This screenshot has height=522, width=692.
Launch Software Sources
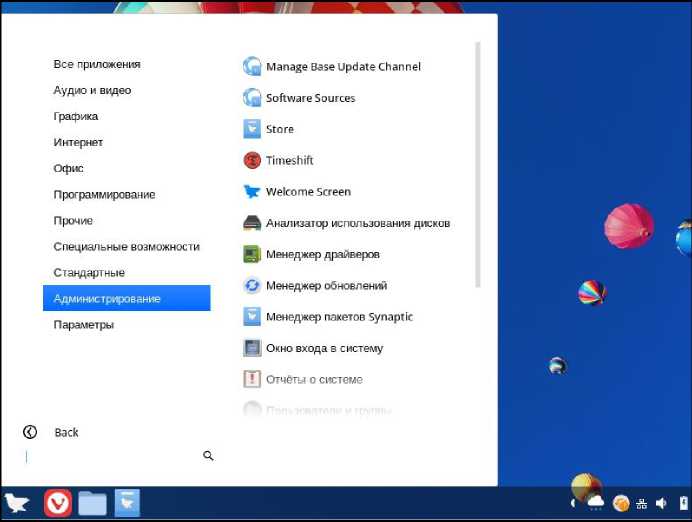(310, 98)
